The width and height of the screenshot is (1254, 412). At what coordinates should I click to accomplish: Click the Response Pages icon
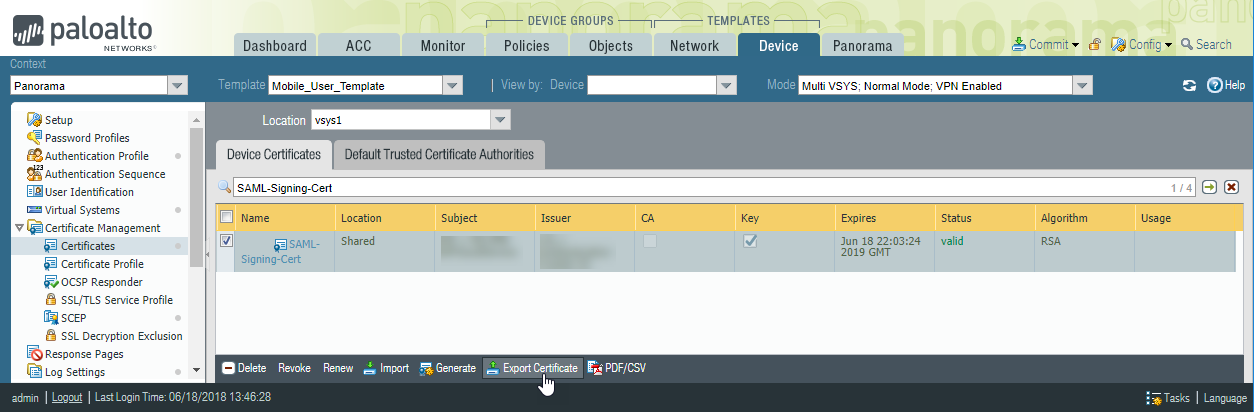pyautogui.click(x=35, y=354)
